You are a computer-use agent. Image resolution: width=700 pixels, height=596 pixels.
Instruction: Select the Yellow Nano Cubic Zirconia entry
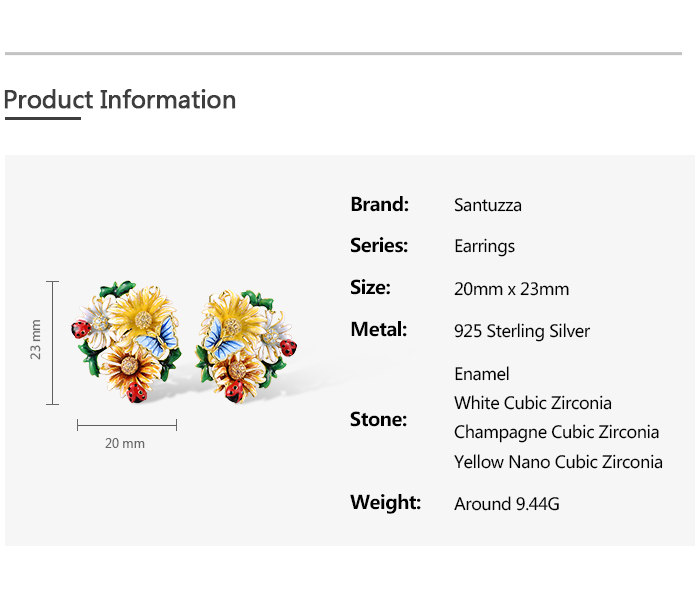(x=558, y=462)
